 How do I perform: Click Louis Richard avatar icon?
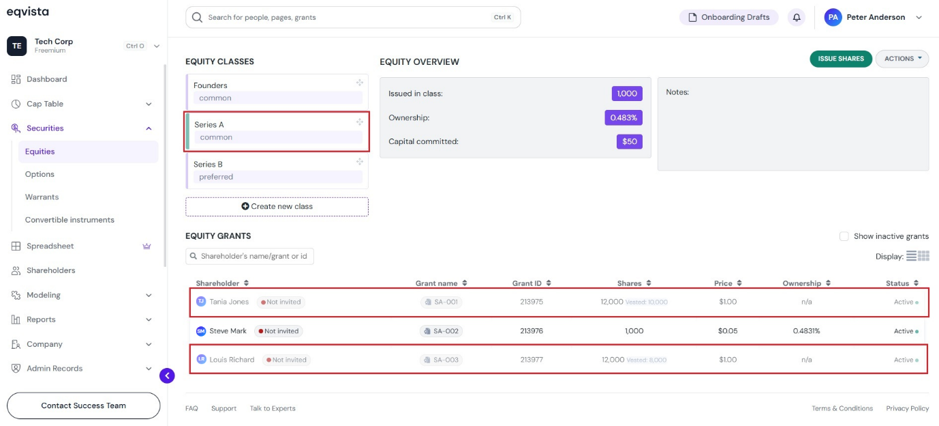tap(201, 359)
